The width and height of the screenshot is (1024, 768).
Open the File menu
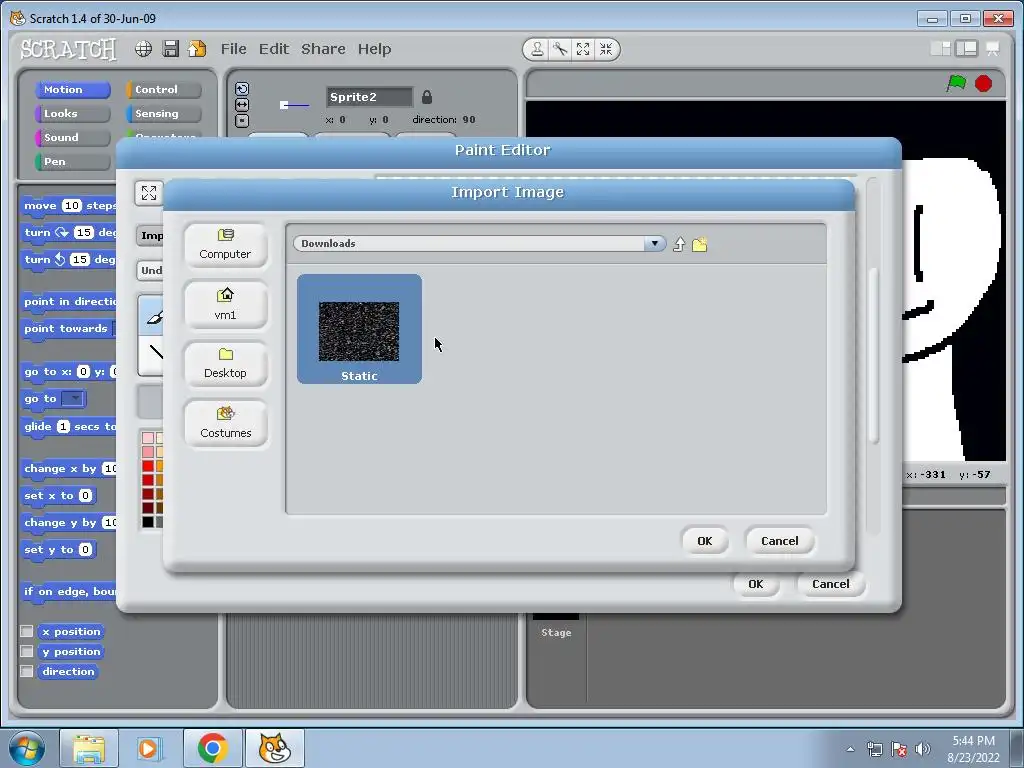(x=233, y=49)
